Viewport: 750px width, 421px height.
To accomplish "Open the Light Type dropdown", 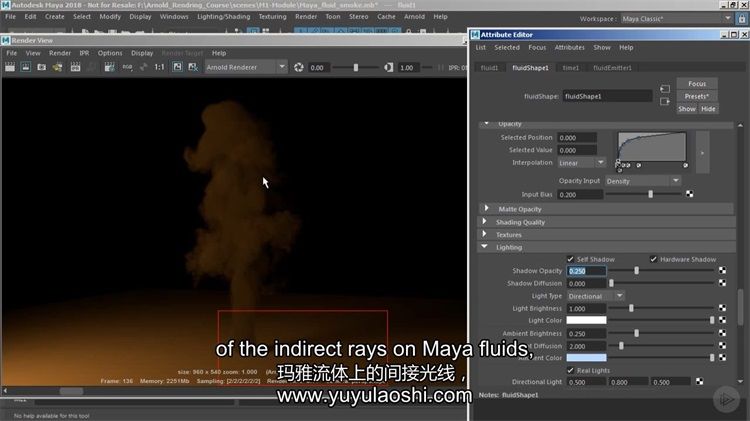I will pos(596,296).
